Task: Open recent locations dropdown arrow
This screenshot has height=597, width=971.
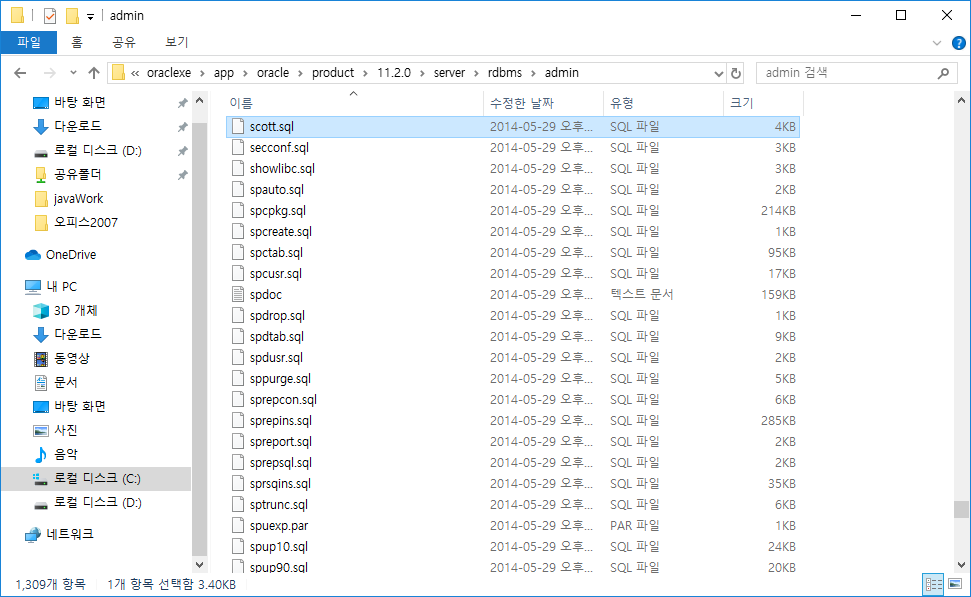Action: (x=73, y=73)
